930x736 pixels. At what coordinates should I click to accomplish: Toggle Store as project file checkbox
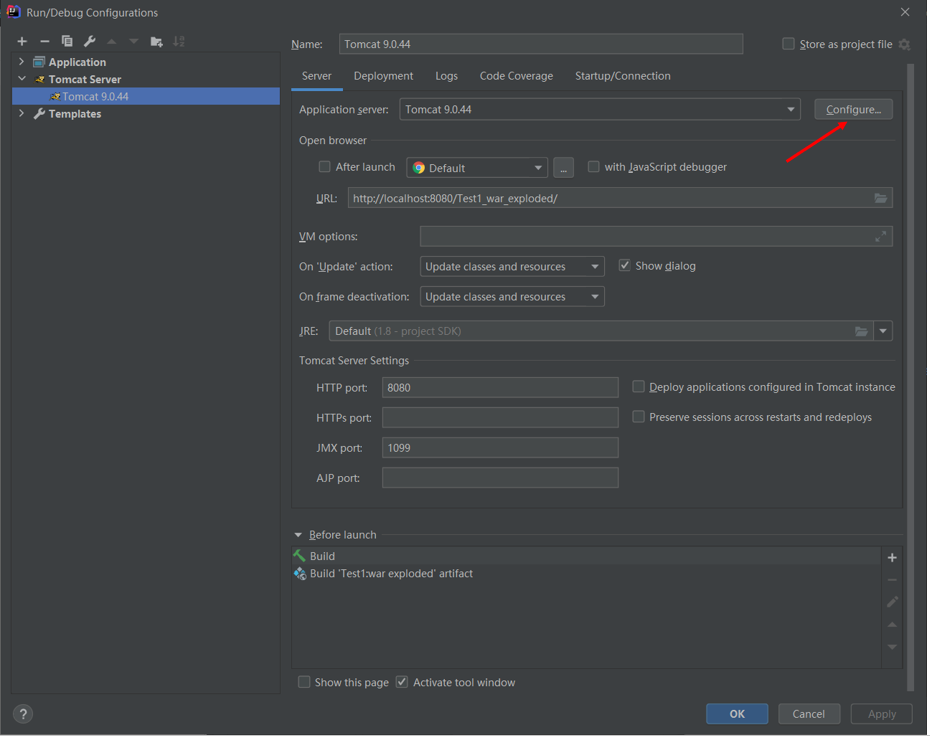click(788, 44)
